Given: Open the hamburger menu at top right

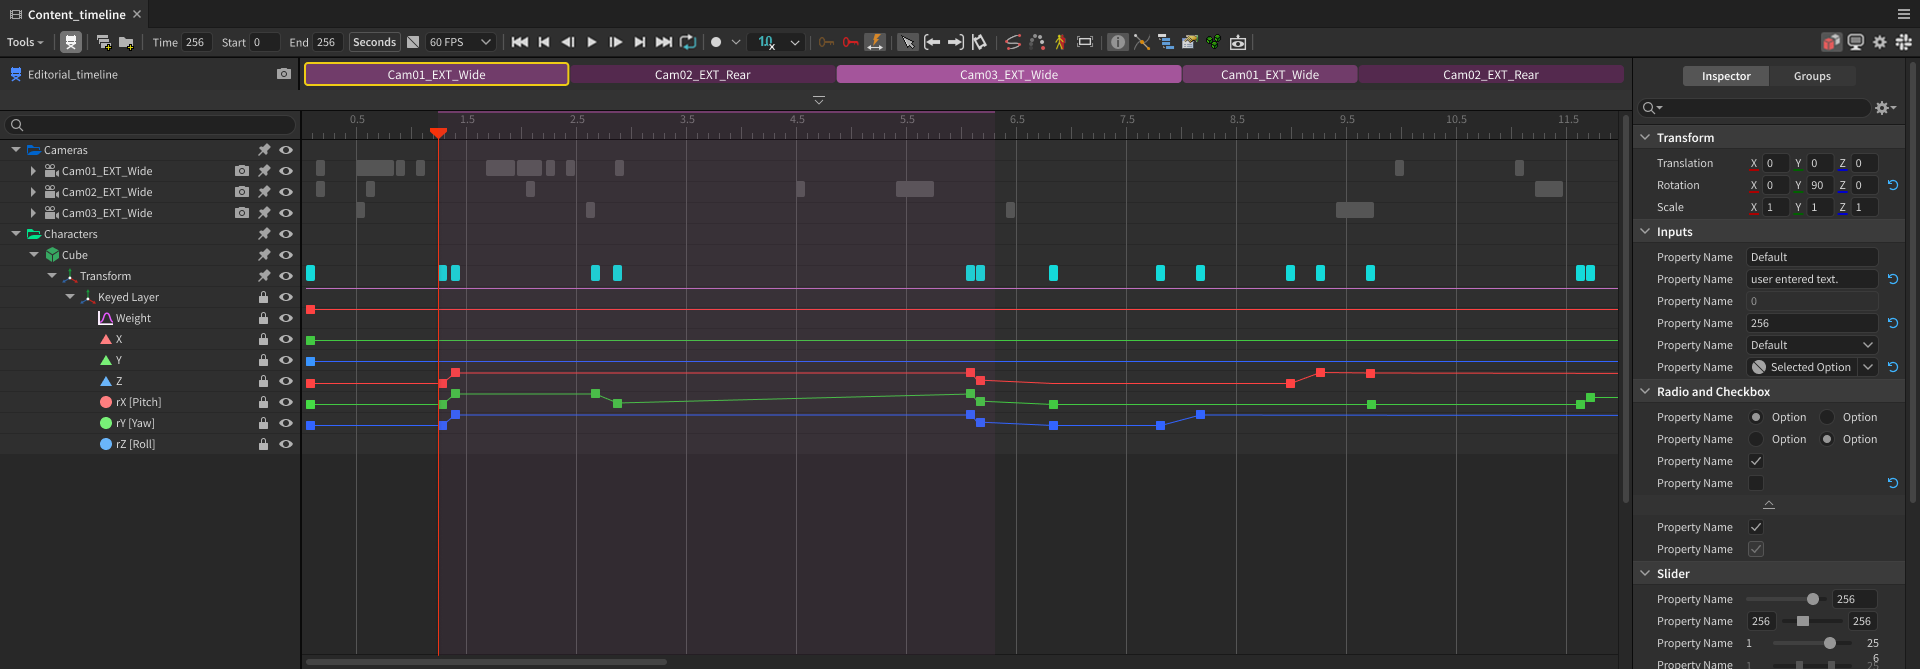Looking at the screenshot, I should pyautogui.click(x=1904, y=14).
